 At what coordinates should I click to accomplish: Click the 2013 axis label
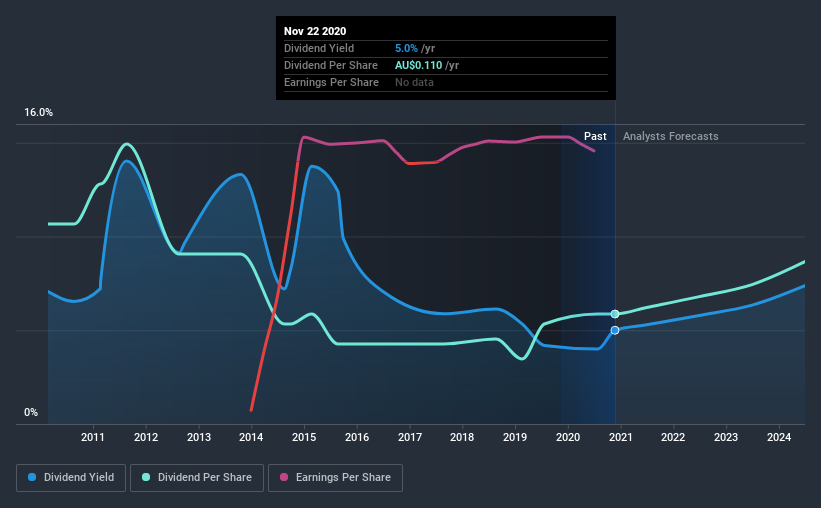click(x=199, y=437)
